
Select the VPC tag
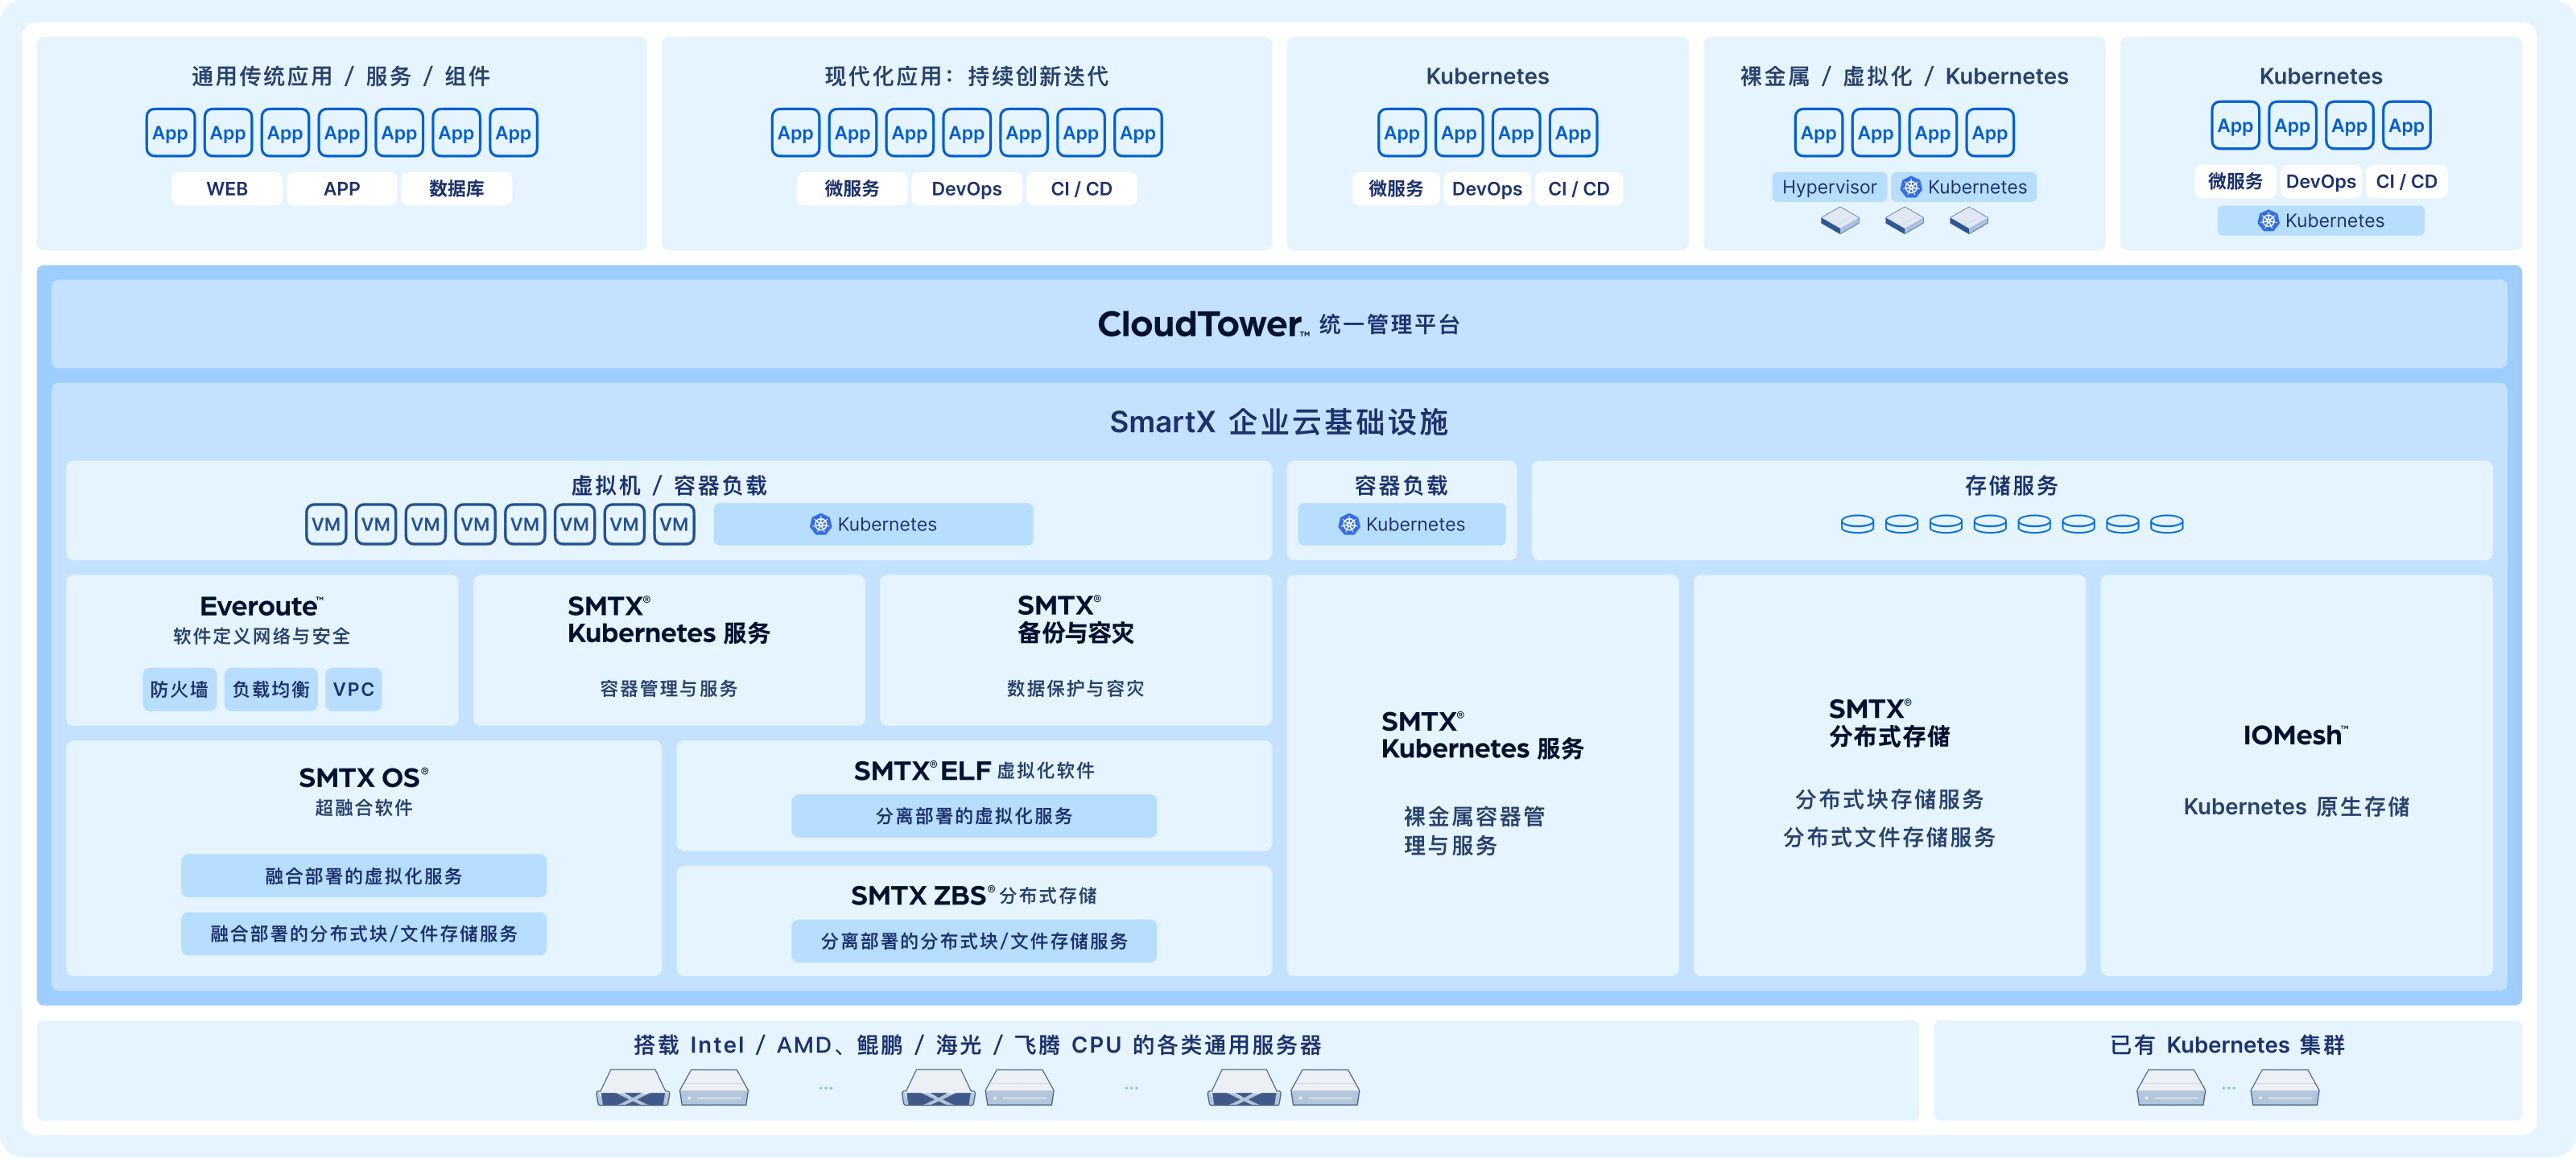pyautogui.click(x=353, y=689)
